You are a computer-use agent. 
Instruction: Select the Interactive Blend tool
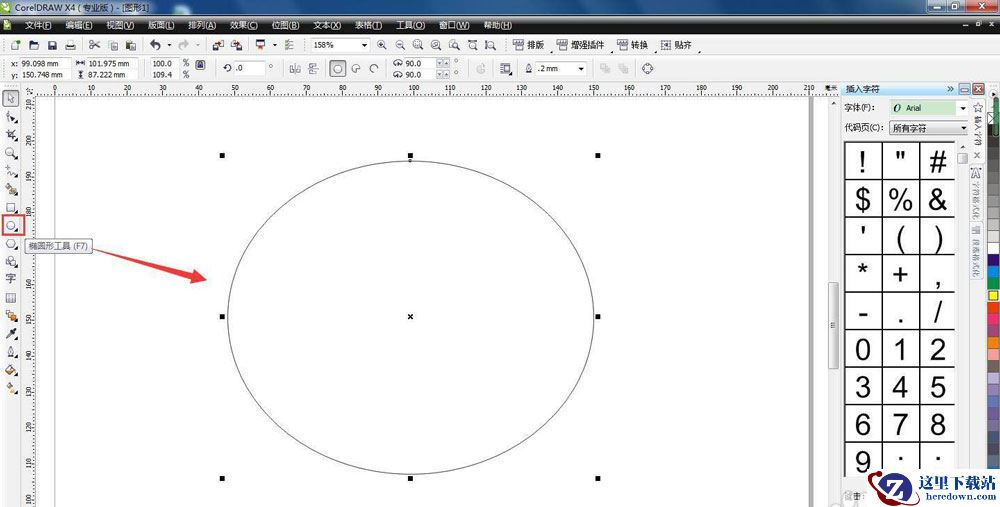(x=11, y=316)
